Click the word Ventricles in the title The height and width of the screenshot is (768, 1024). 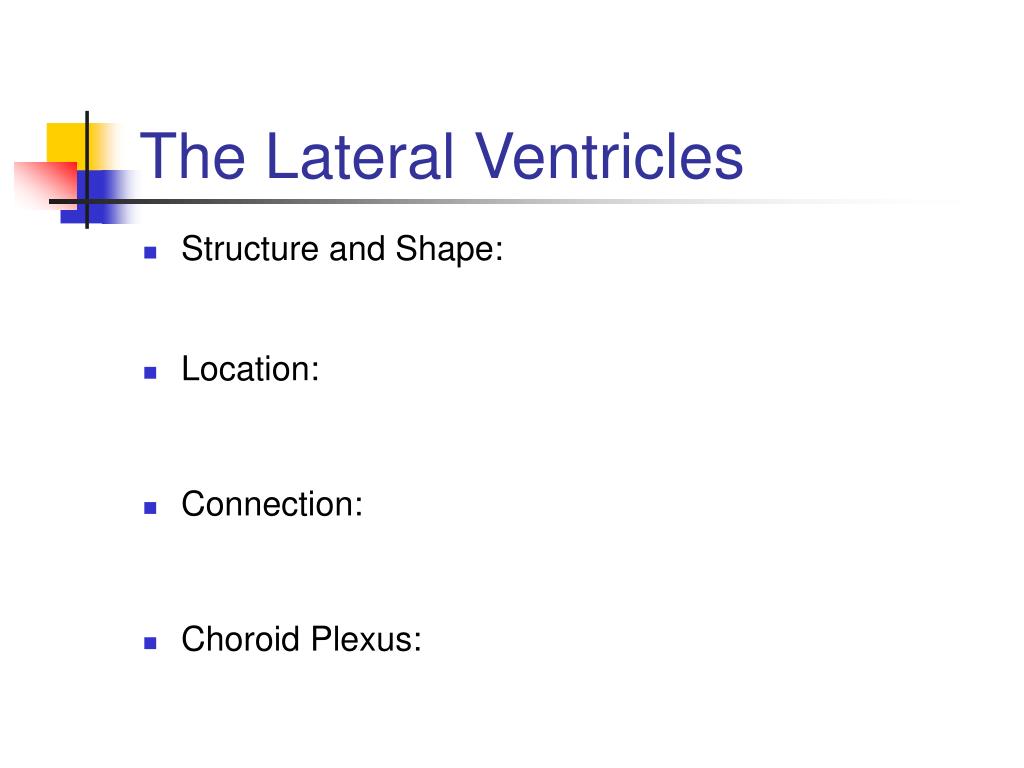coord(609,156)
